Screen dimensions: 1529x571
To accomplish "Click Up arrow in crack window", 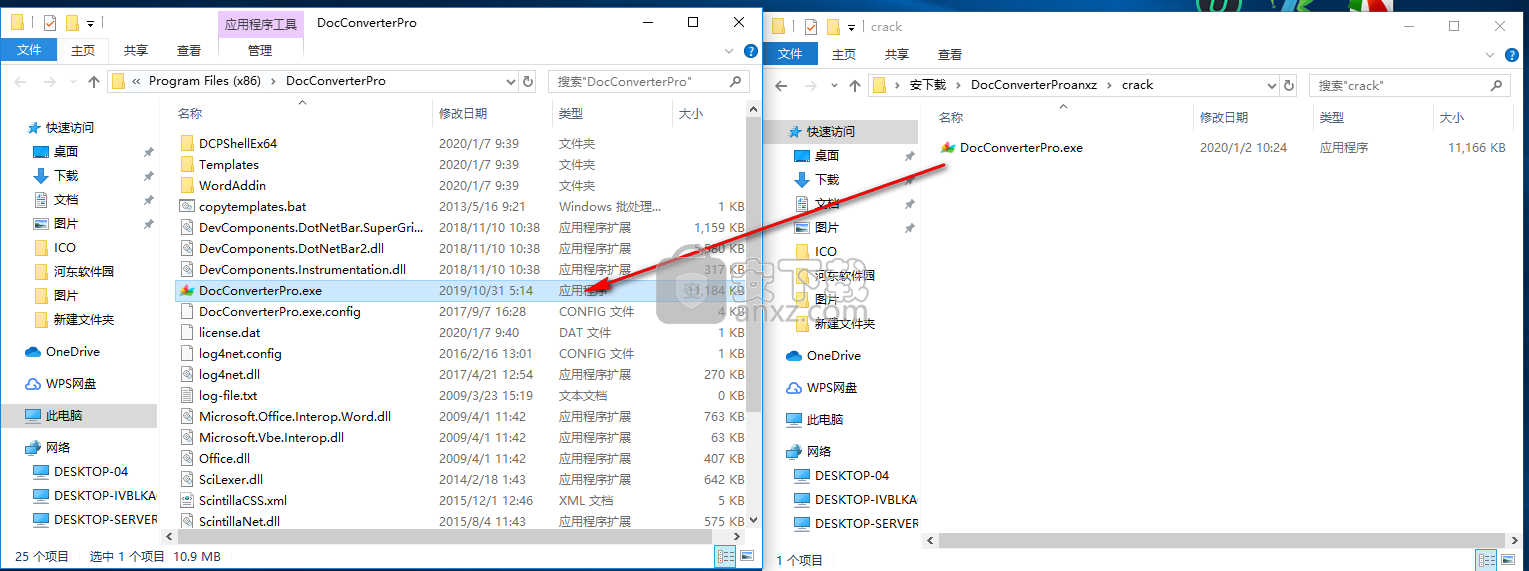I will (855, 85).
